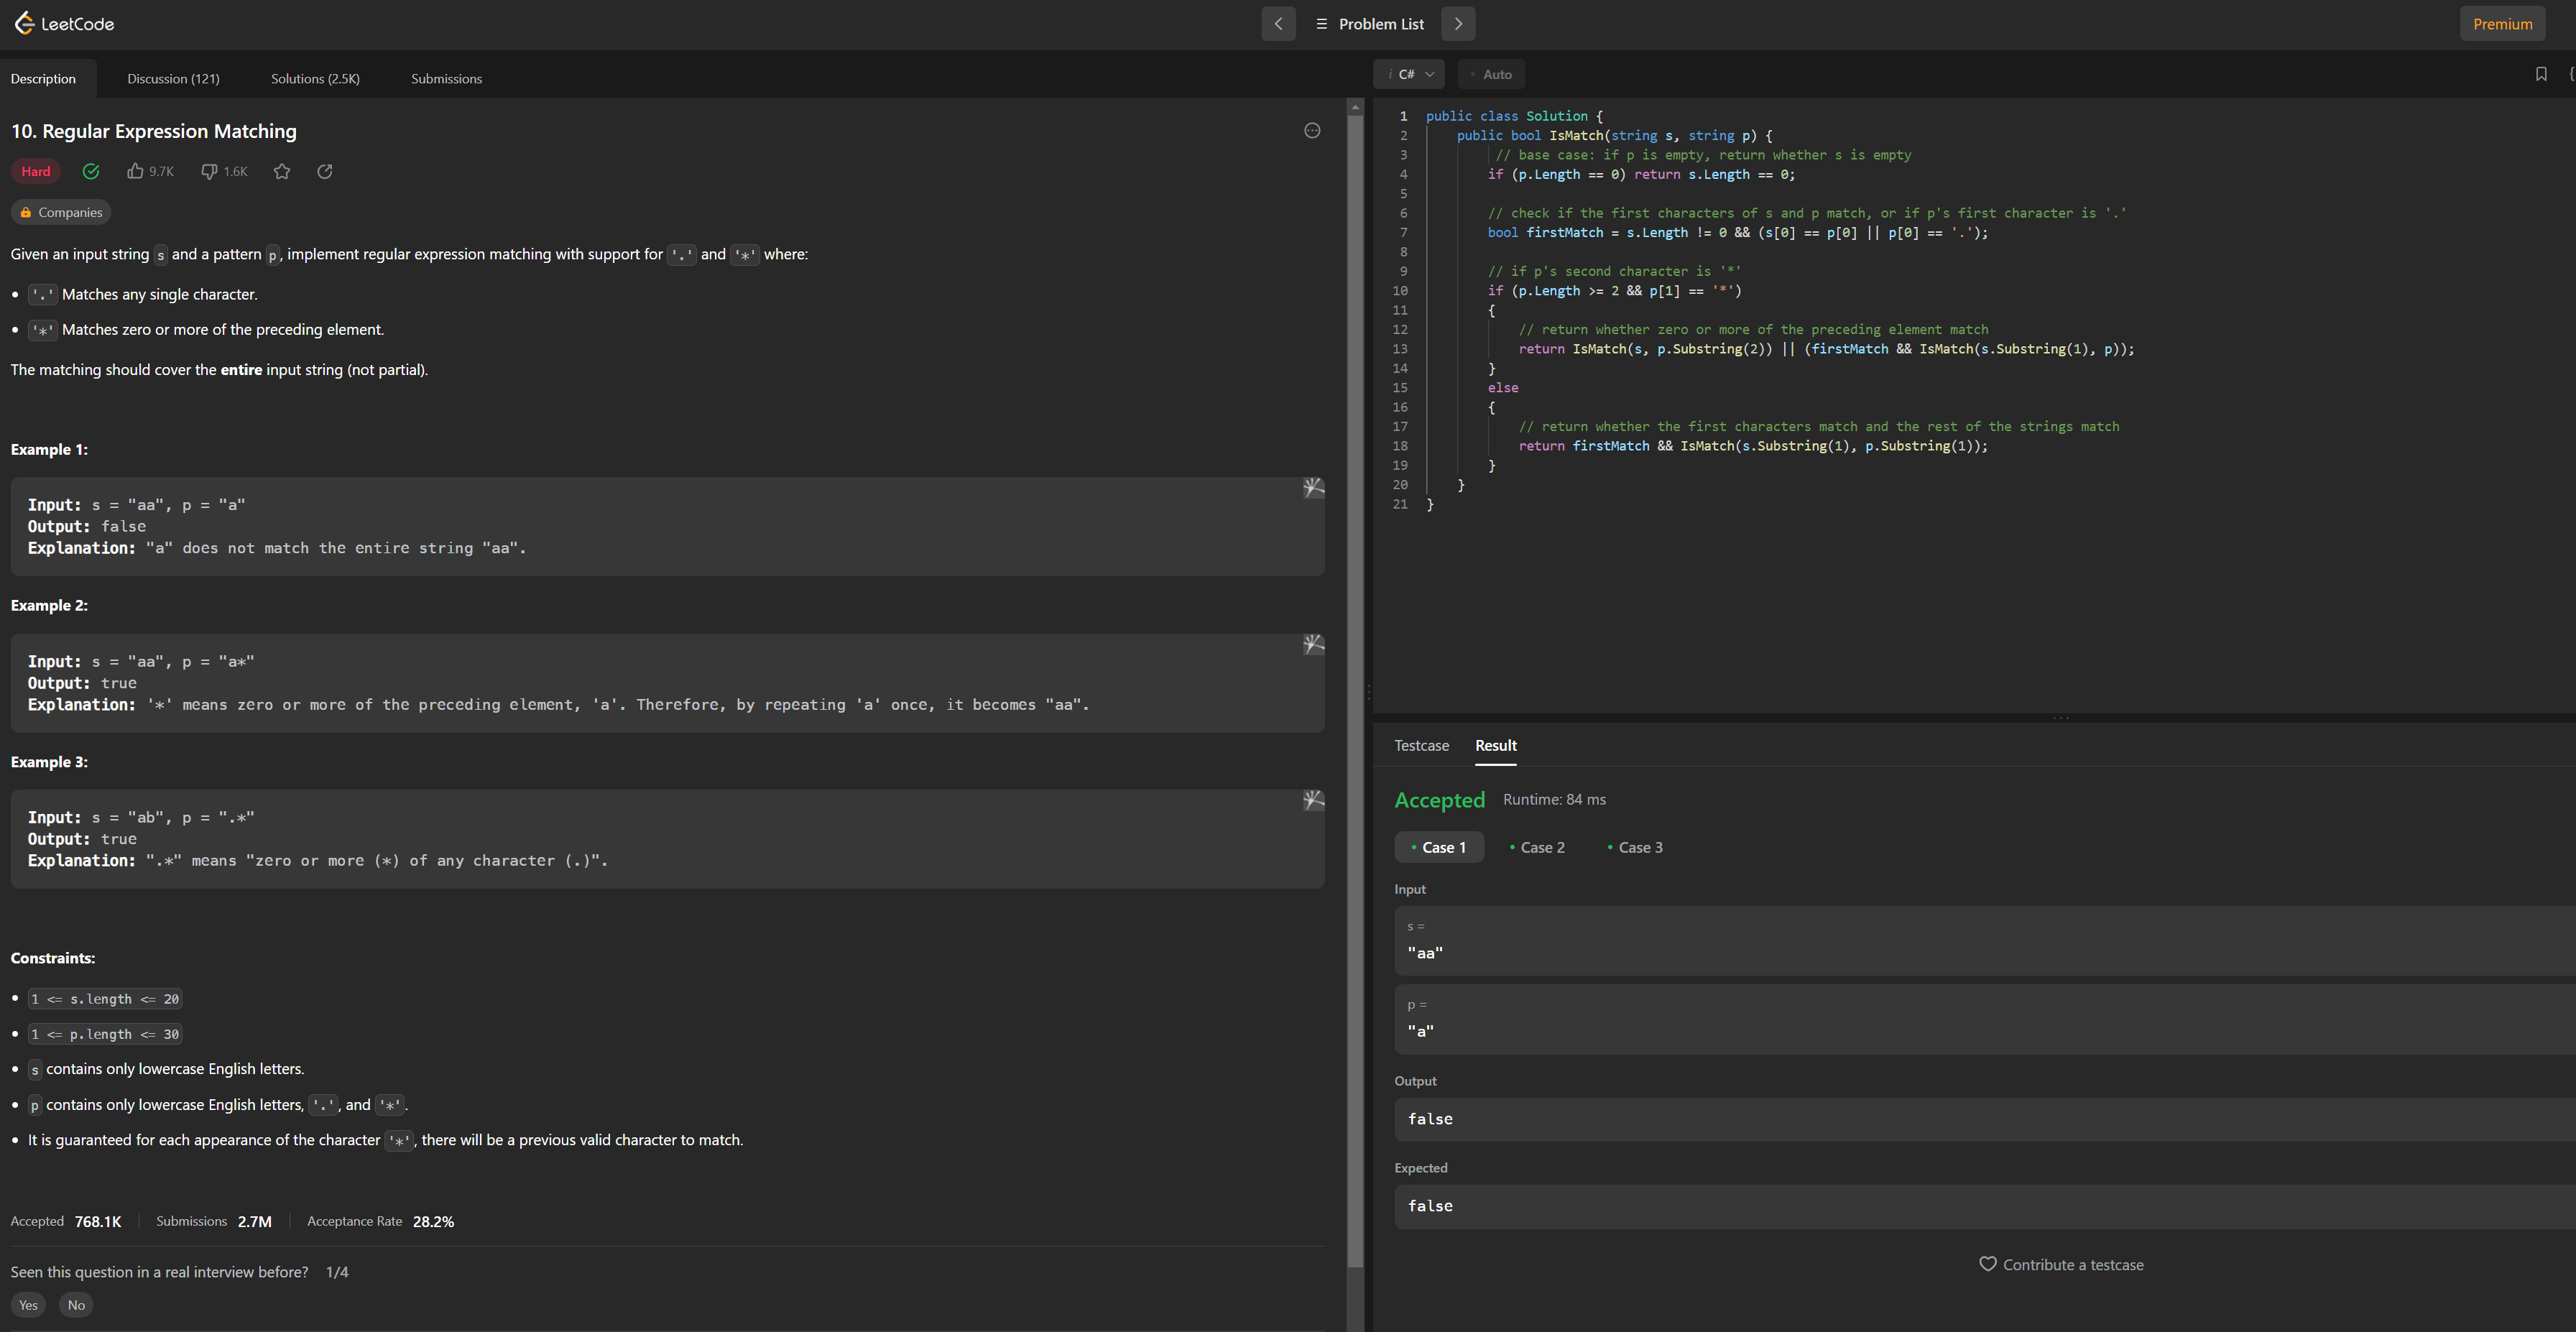Select the Case 3 test result
Viewport: 2576px width, 1332px height.
coord(1635,847)
